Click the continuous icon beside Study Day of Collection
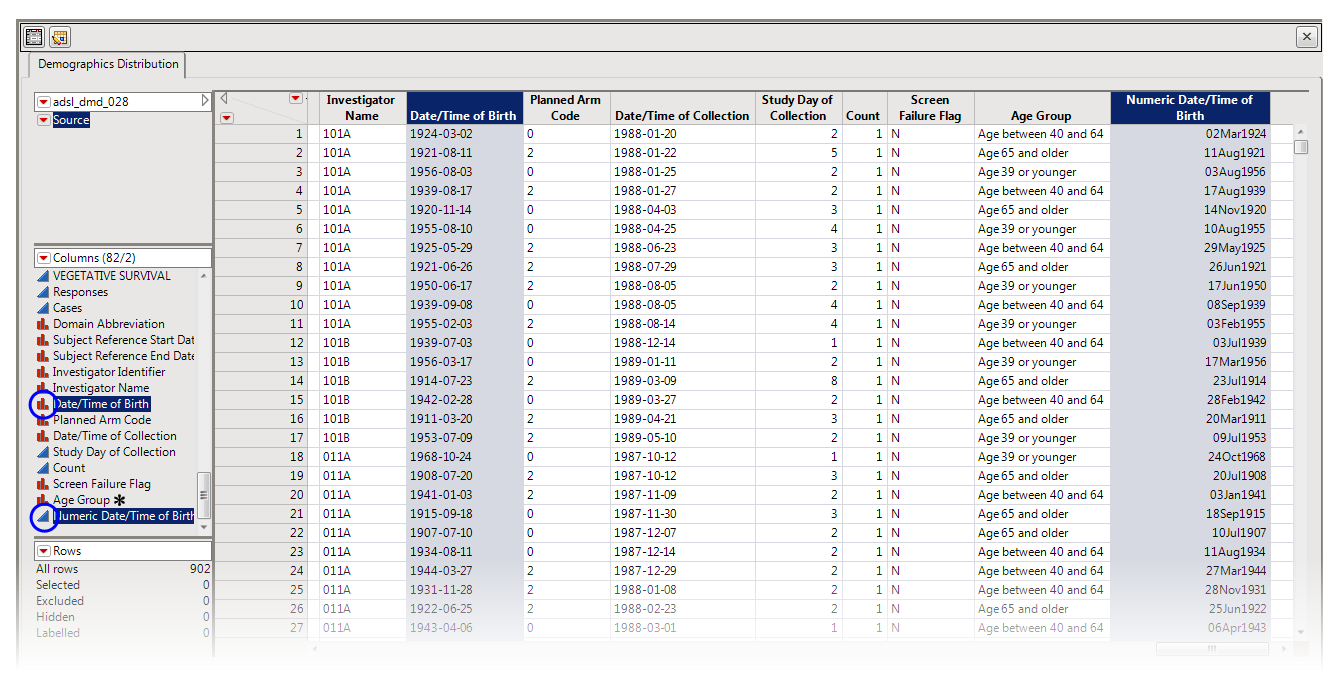Image resolution: width=1338 pixels, height=684 pixels. pos(43,452)
